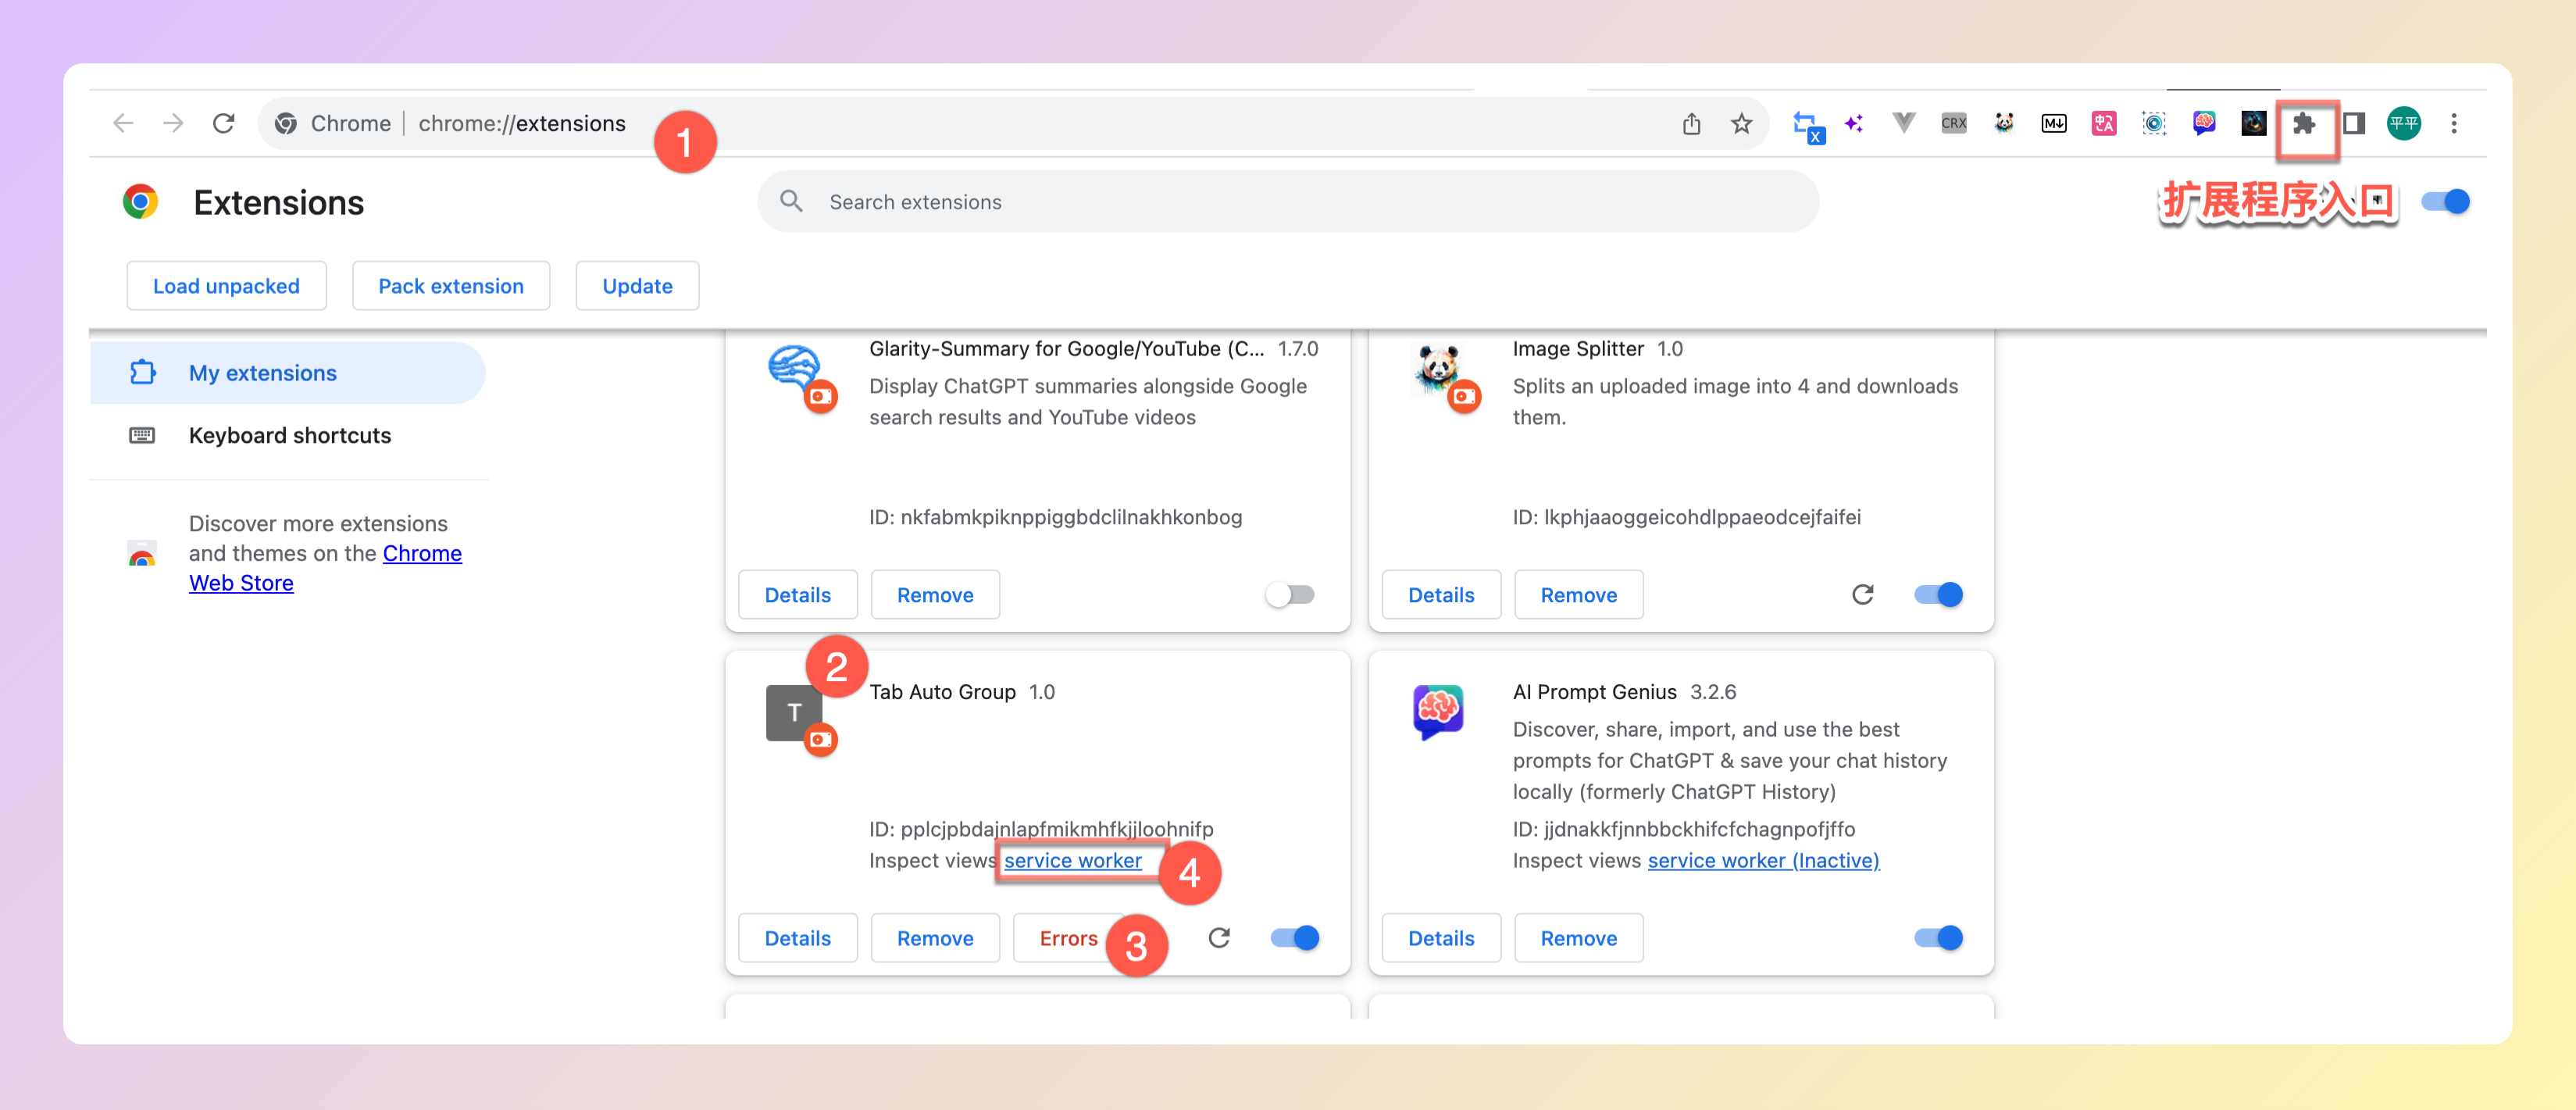Bookmark this page with the star icon
The height and width of the screenshot is (1110, 2576).
1741,124
